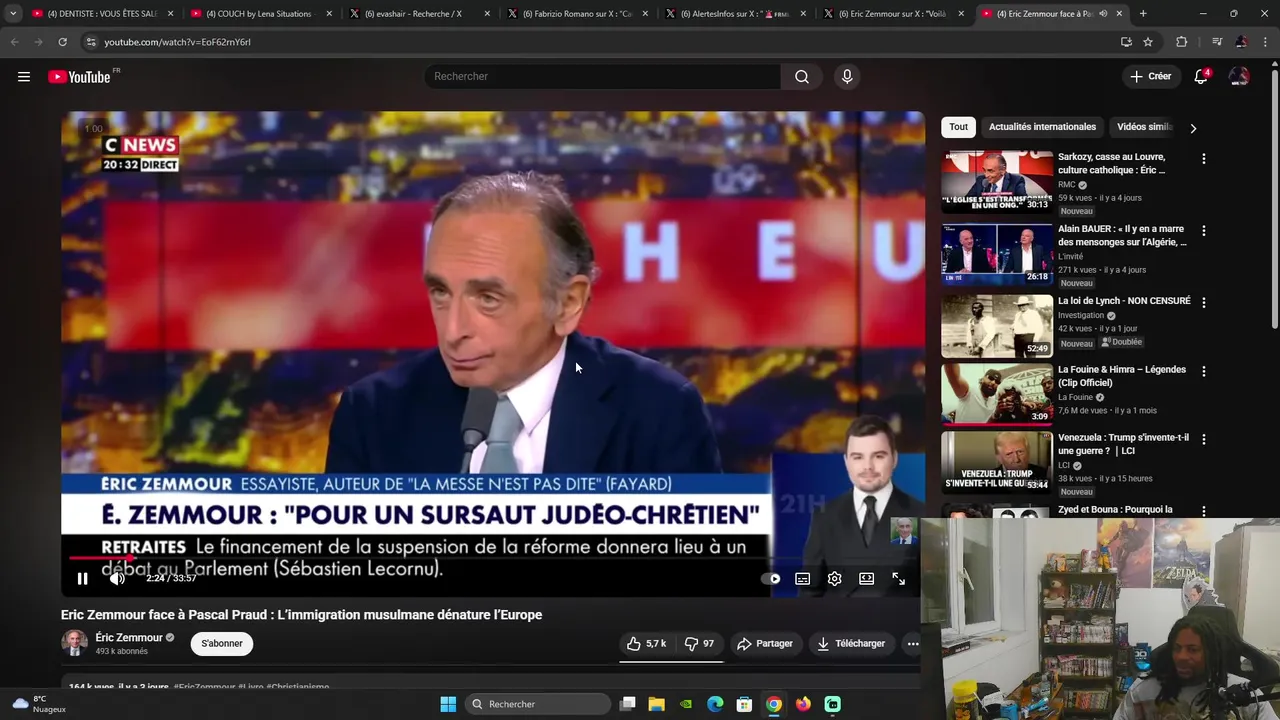Open Microsoft Edge from the taskbar

pos(715,704)
